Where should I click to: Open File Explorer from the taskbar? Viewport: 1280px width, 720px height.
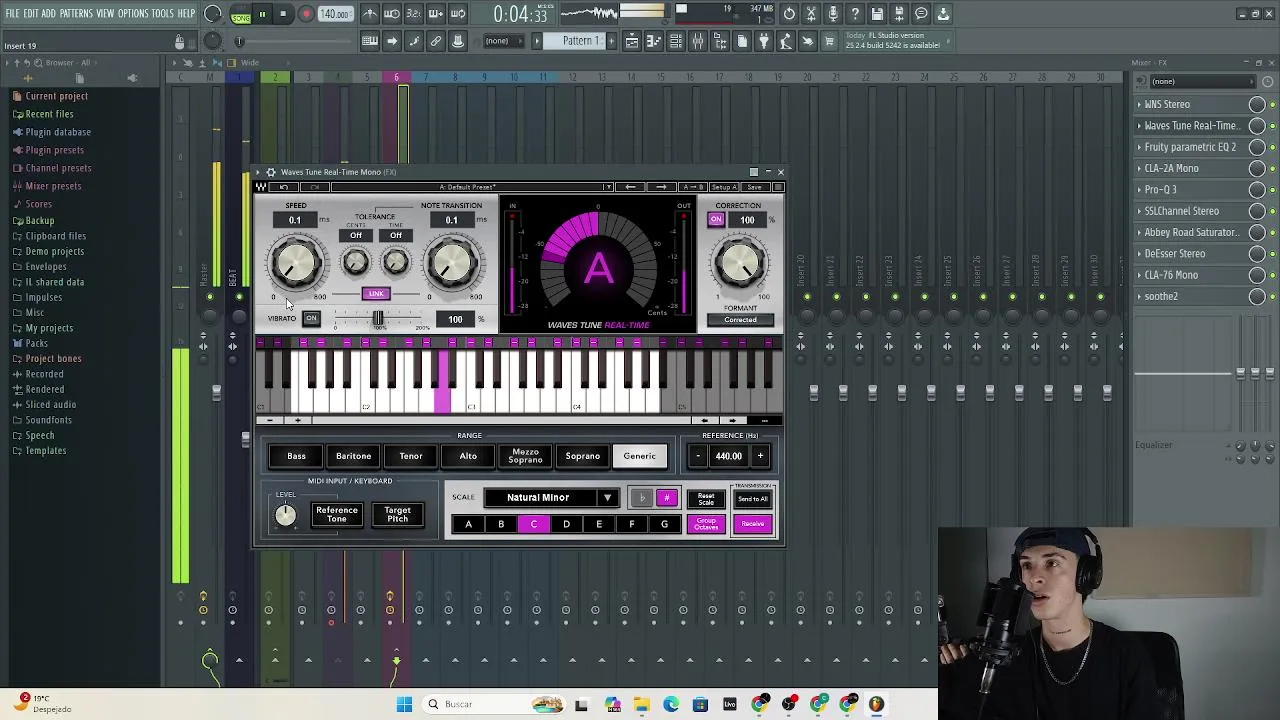tap(641, 704)
